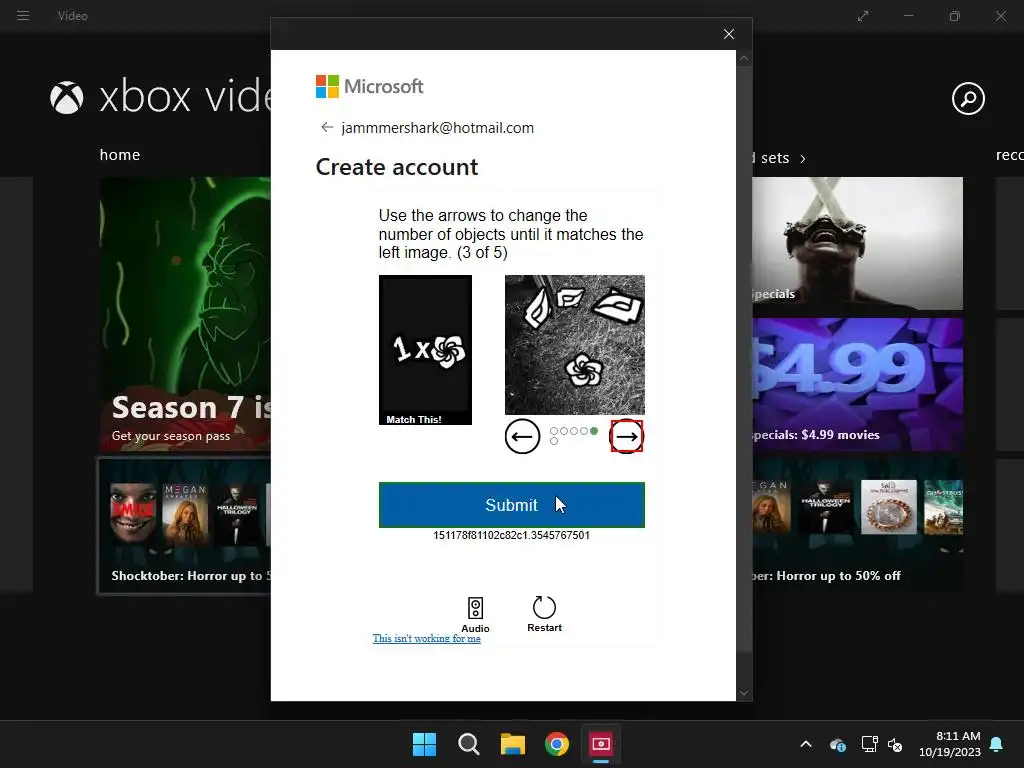Open OneDrive tray icon
The height and width of the screenshot is (768, 1024).
tap(837, 744)
